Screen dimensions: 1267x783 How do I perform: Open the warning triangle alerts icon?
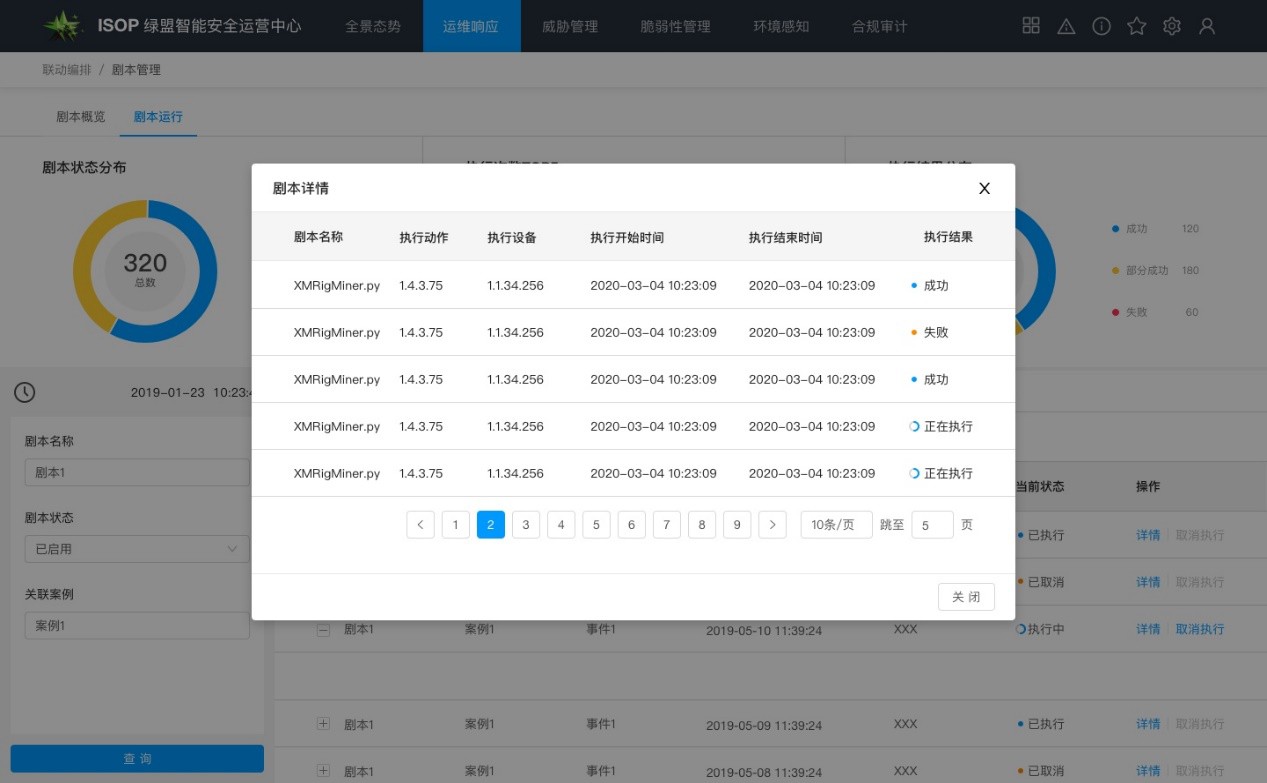[x=1066, y=26]
